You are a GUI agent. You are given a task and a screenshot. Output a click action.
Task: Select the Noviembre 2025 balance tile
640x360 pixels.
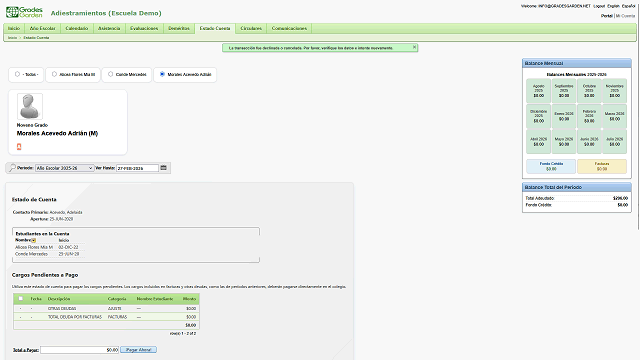tap(614, 91)
